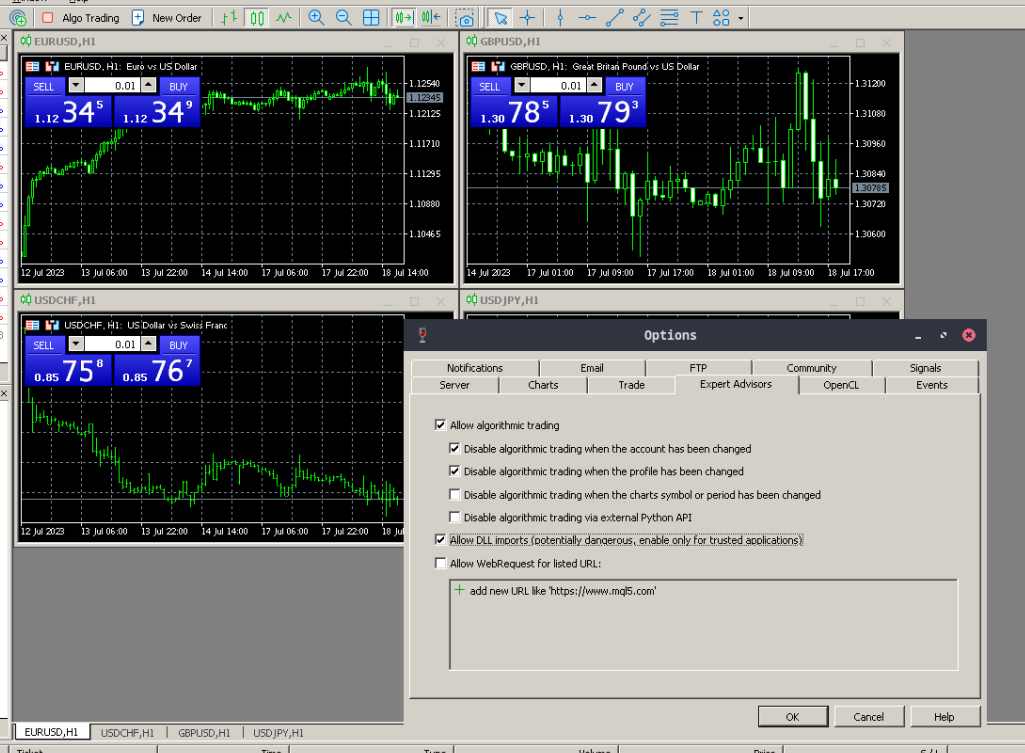Image resolution: width=1025 pixels, height=753 pixels.
Task: Click SELL on the EURUSD chart
Action: 44,86
